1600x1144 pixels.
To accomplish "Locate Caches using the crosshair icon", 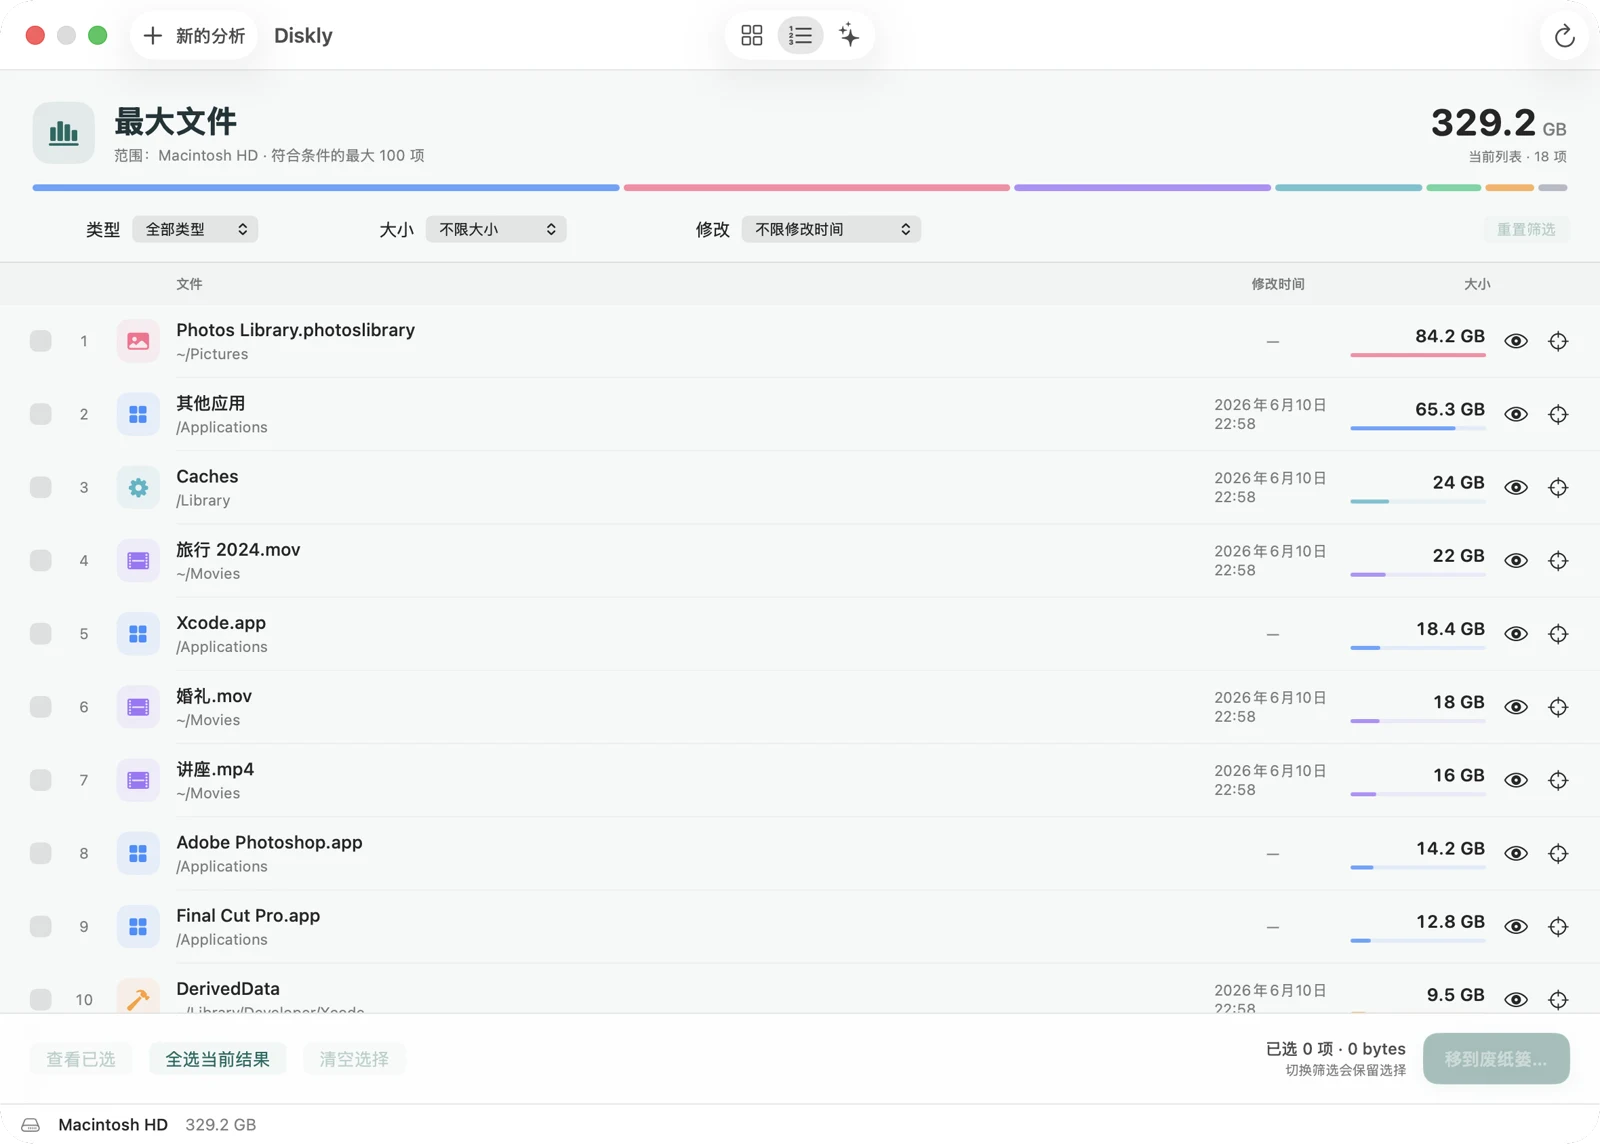I will click(1558, 487).
